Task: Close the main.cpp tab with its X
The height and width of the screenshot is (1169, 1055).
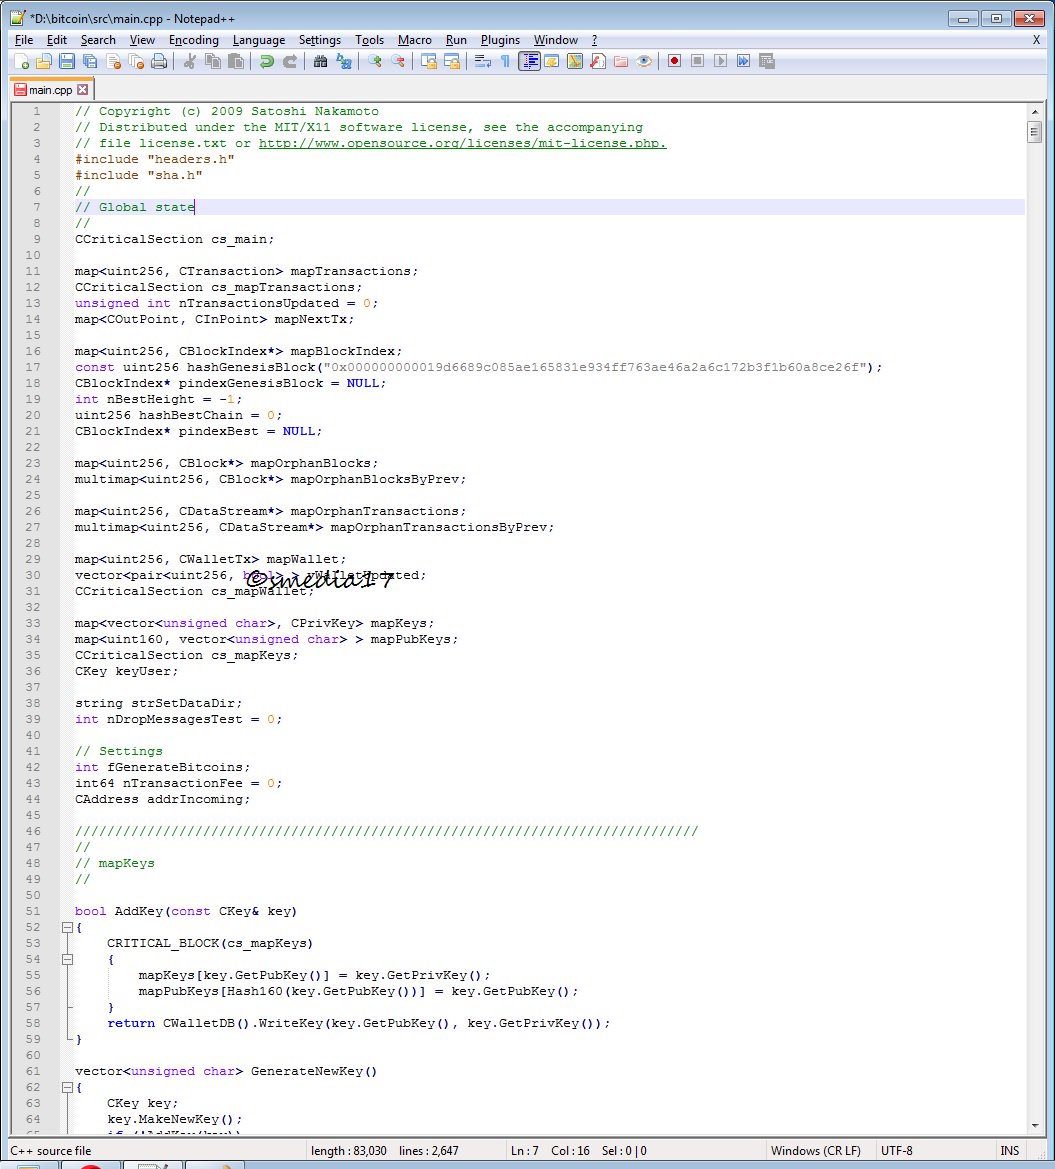Action: 83,89
